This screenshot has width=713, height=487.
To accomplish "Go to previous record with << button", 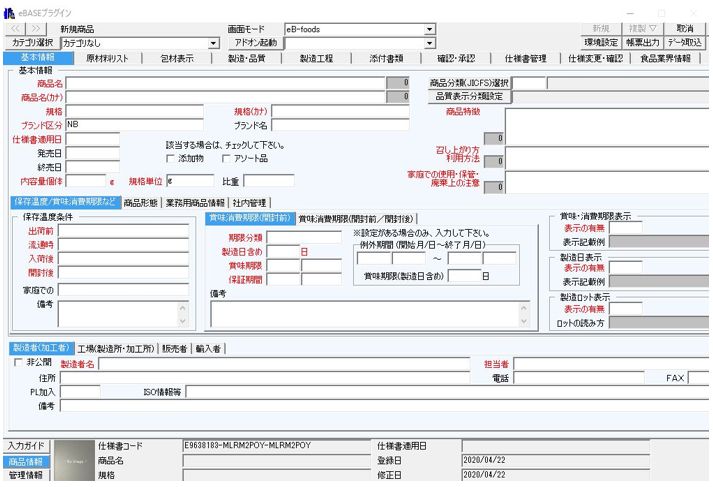I will (x=15, y=29).
